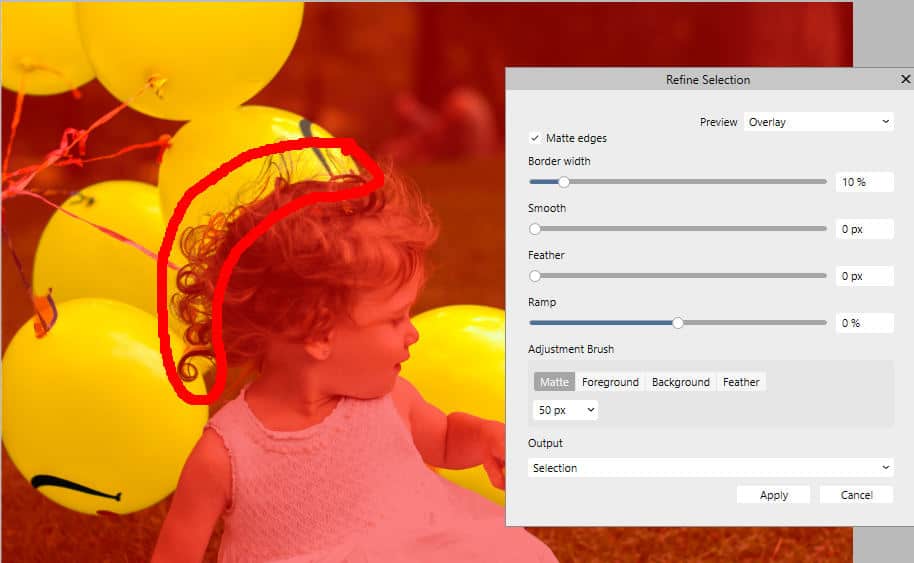Uncheck the Matte edges checkbox
Screen dimensions: 914x563
(x=534, y=138)
